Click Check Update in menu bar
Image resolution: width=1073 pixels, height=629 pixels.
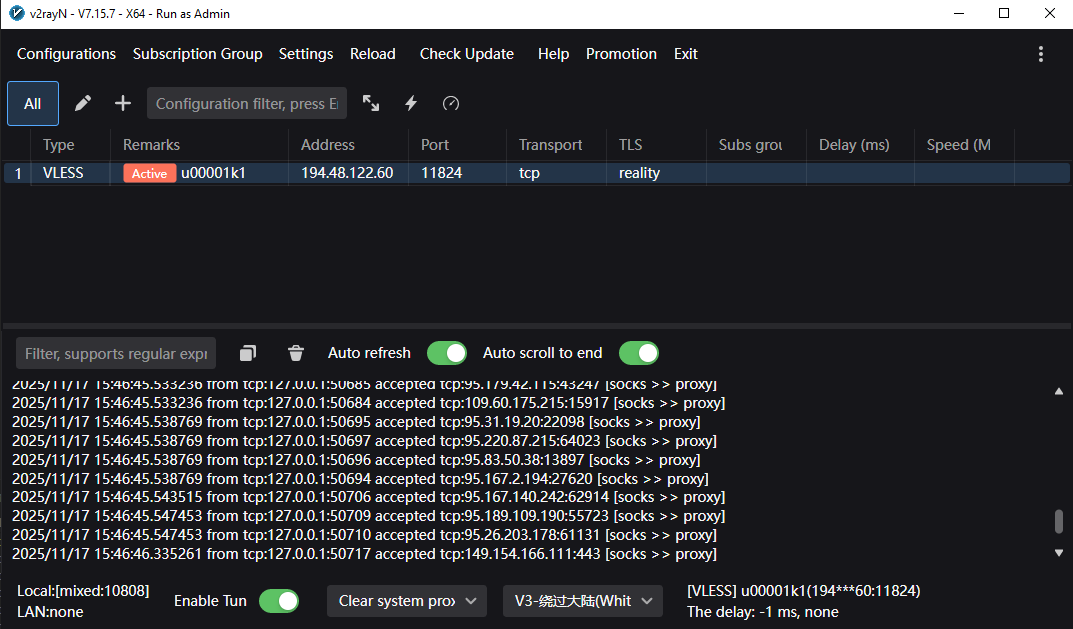tap(466, 54)
